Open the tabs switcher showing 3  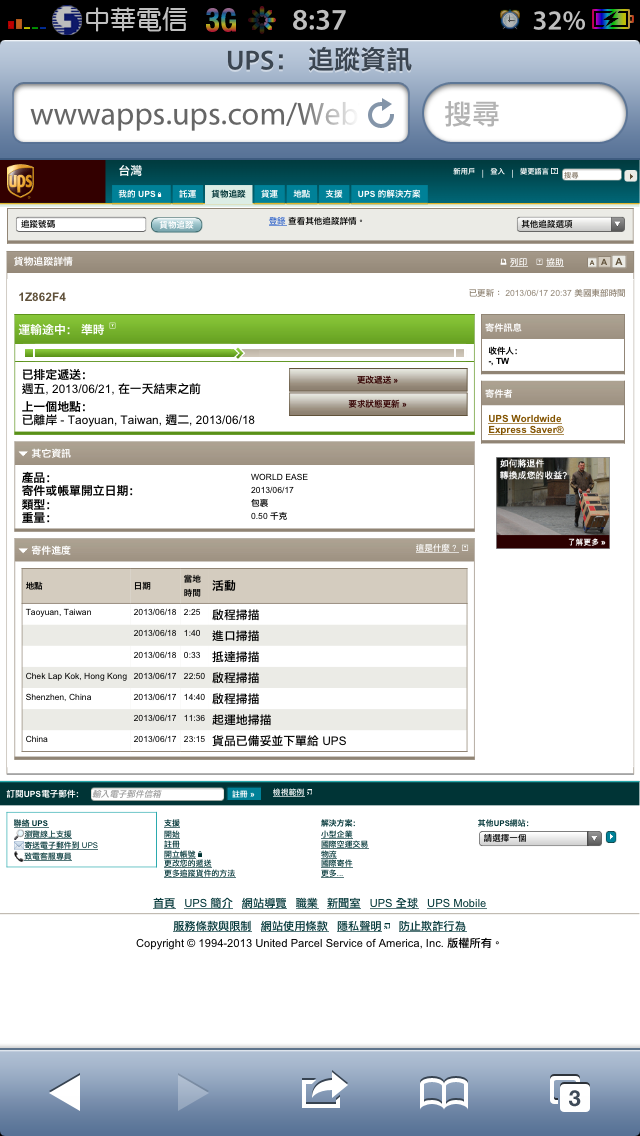[570, 1093]
